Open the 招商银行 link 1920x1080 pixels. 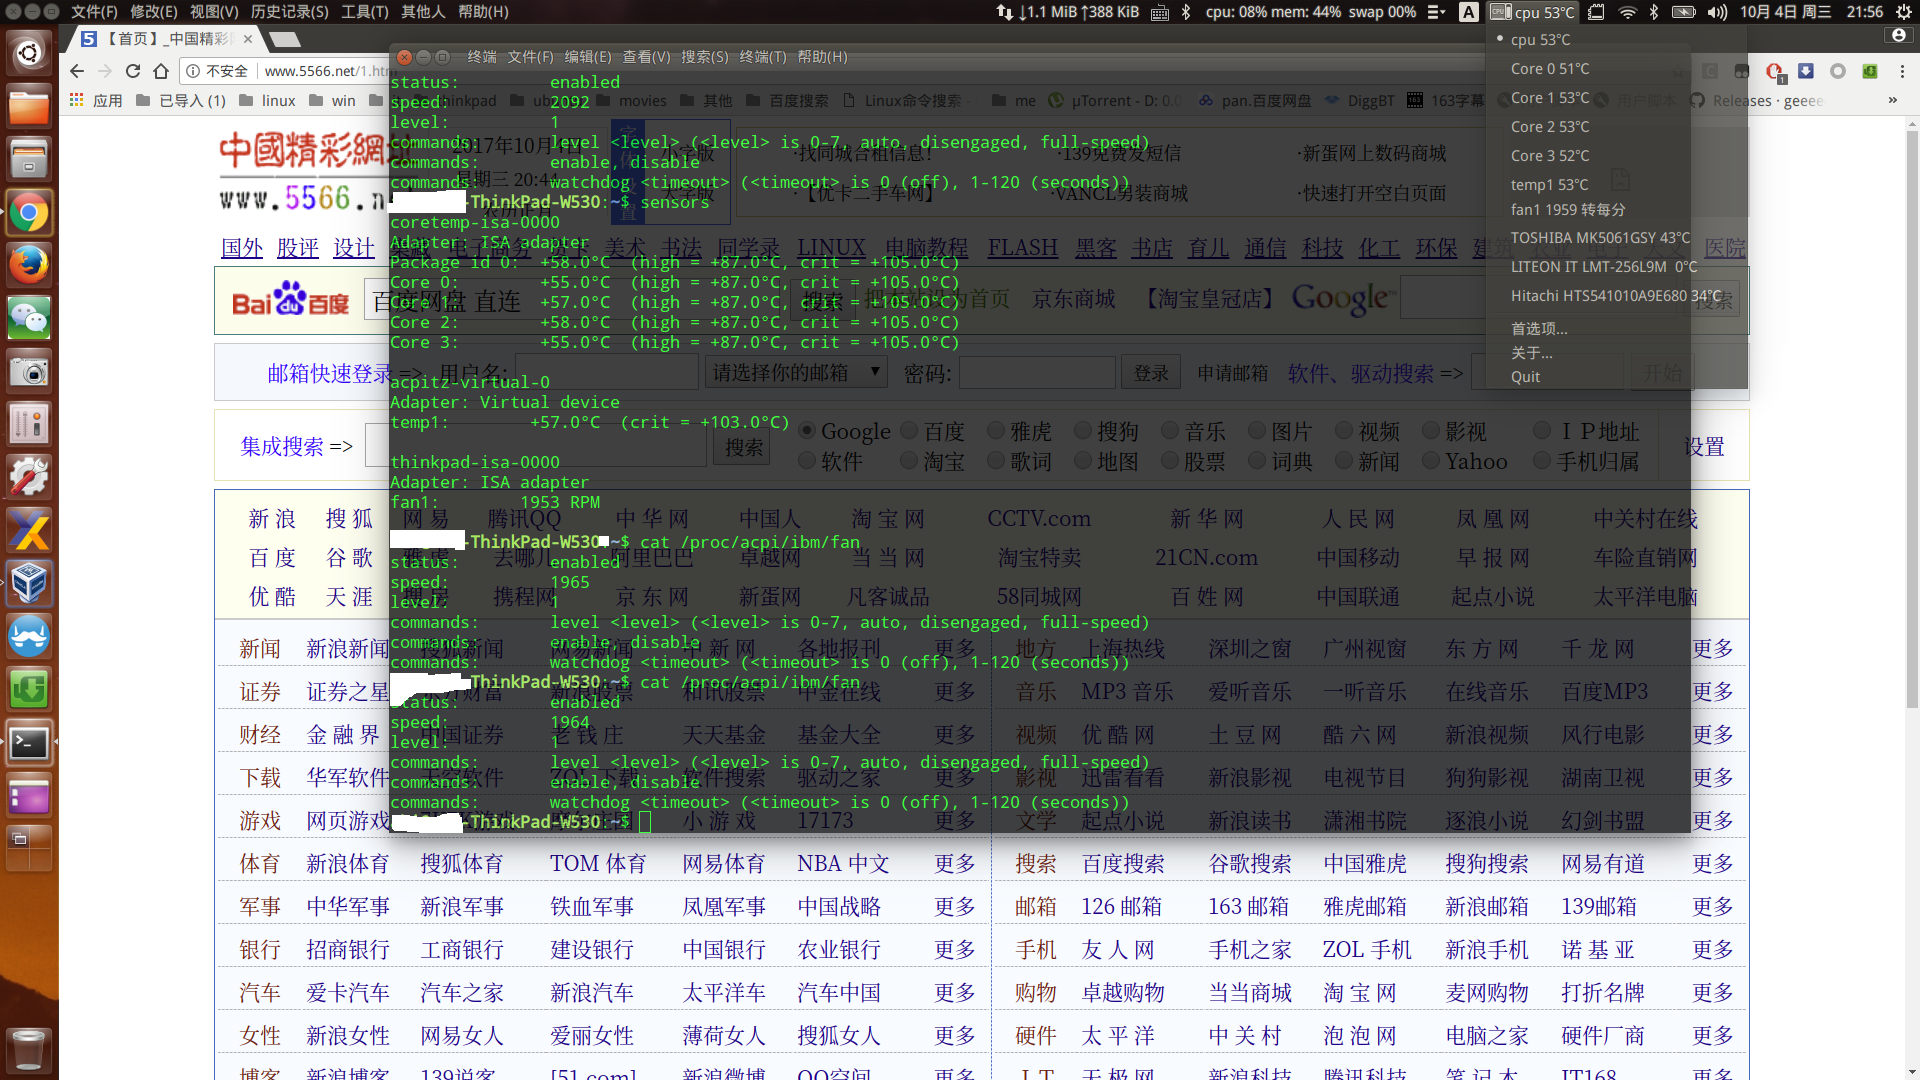pyautogui.click(x=347, y=949)
